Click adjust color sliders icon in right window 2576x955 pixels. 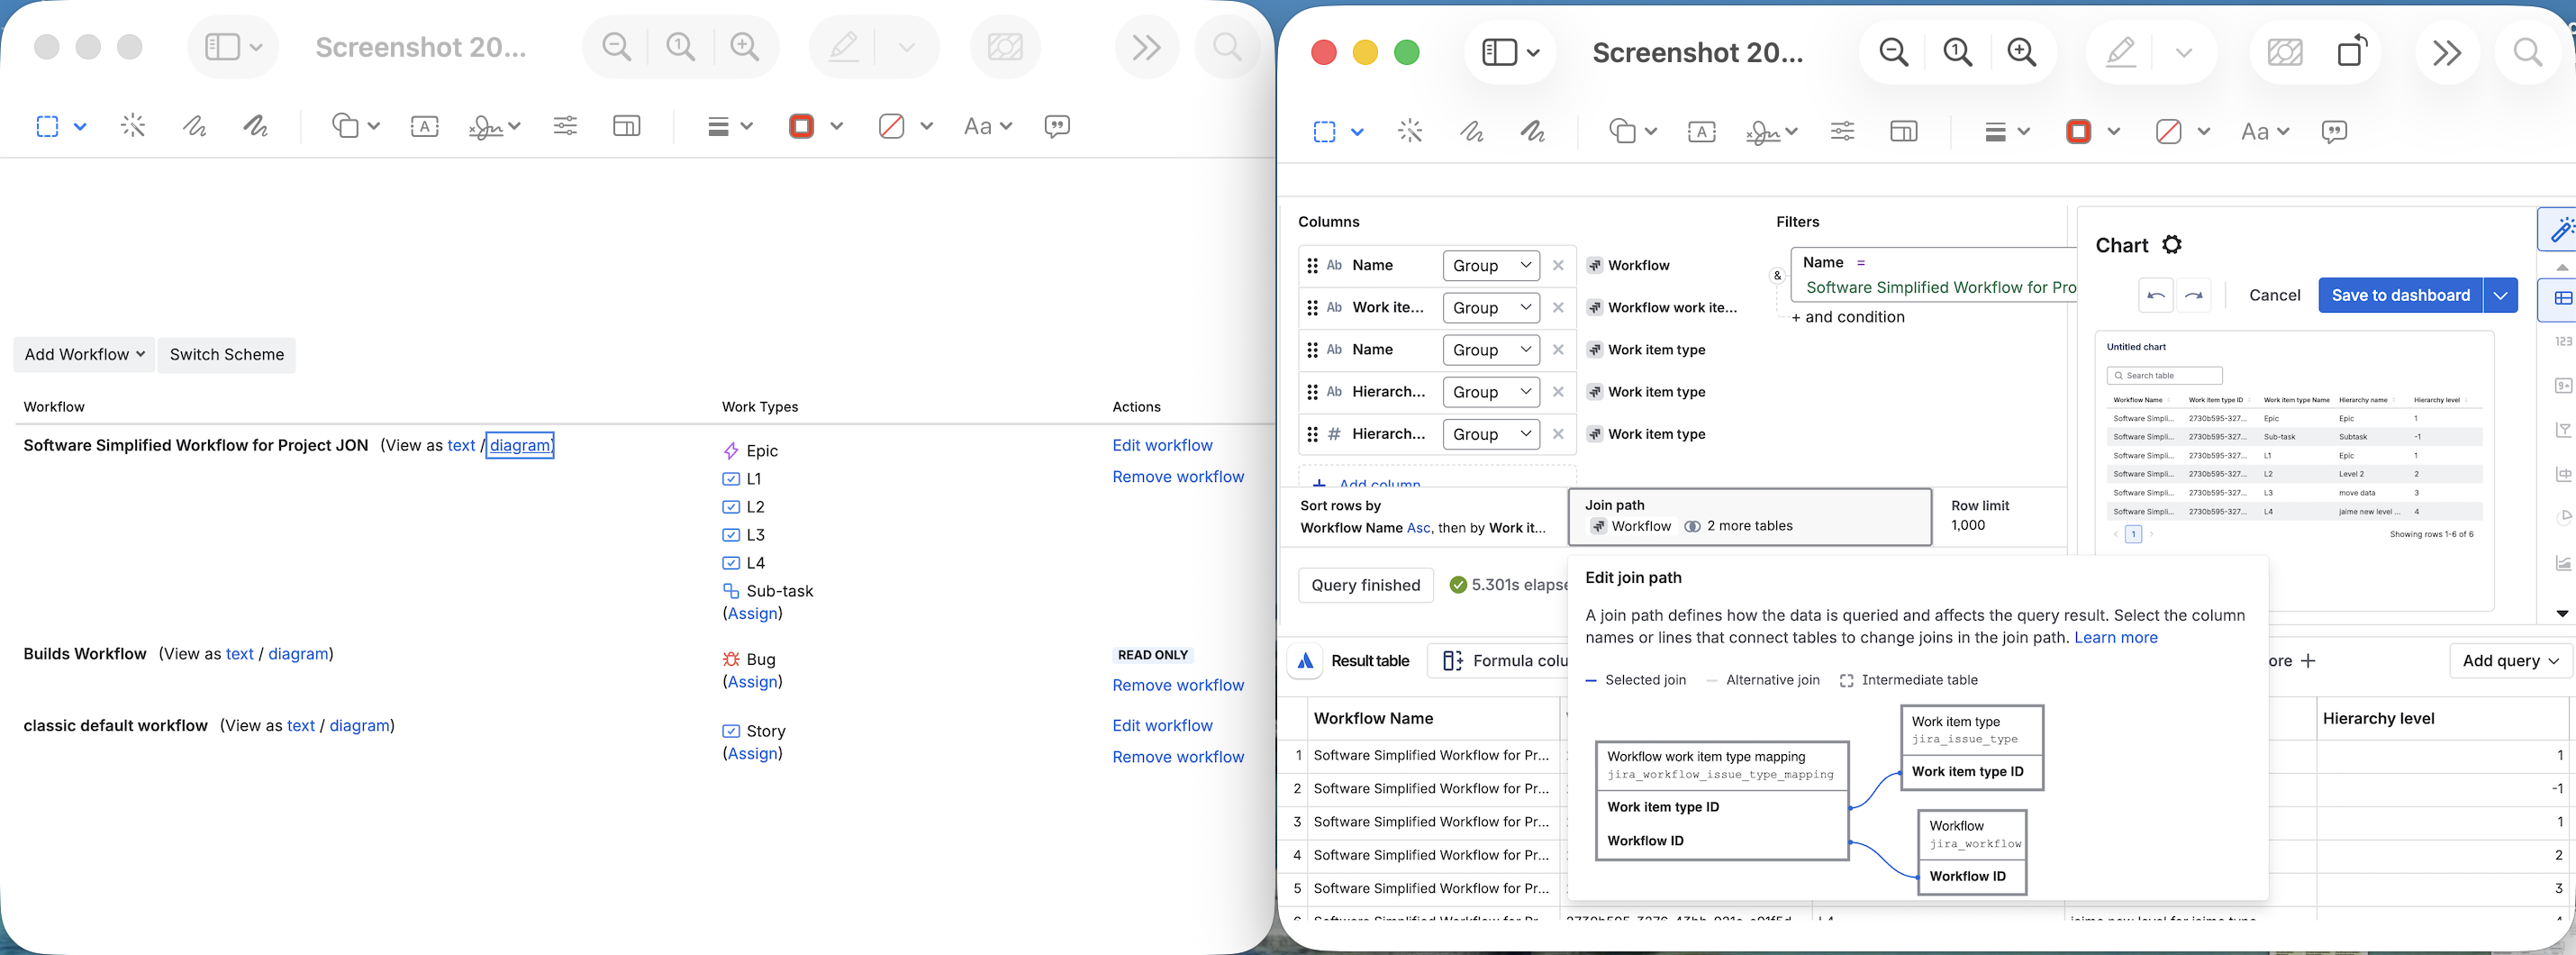coord(1842,131)
